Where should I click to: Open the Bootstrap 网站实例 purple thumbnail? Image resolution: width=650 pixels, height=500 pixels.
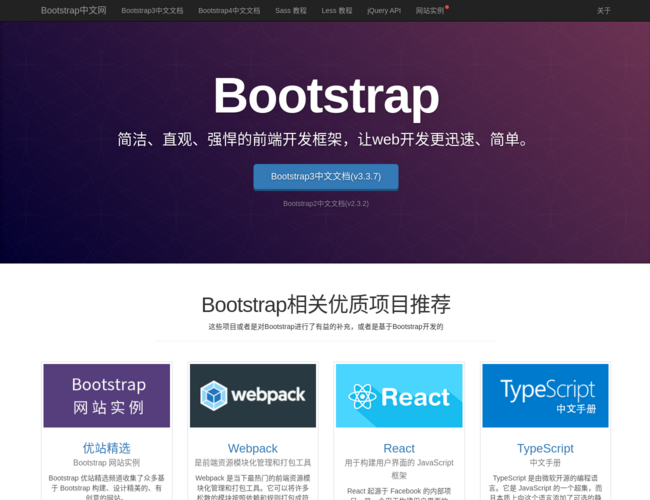coord(107,396)
